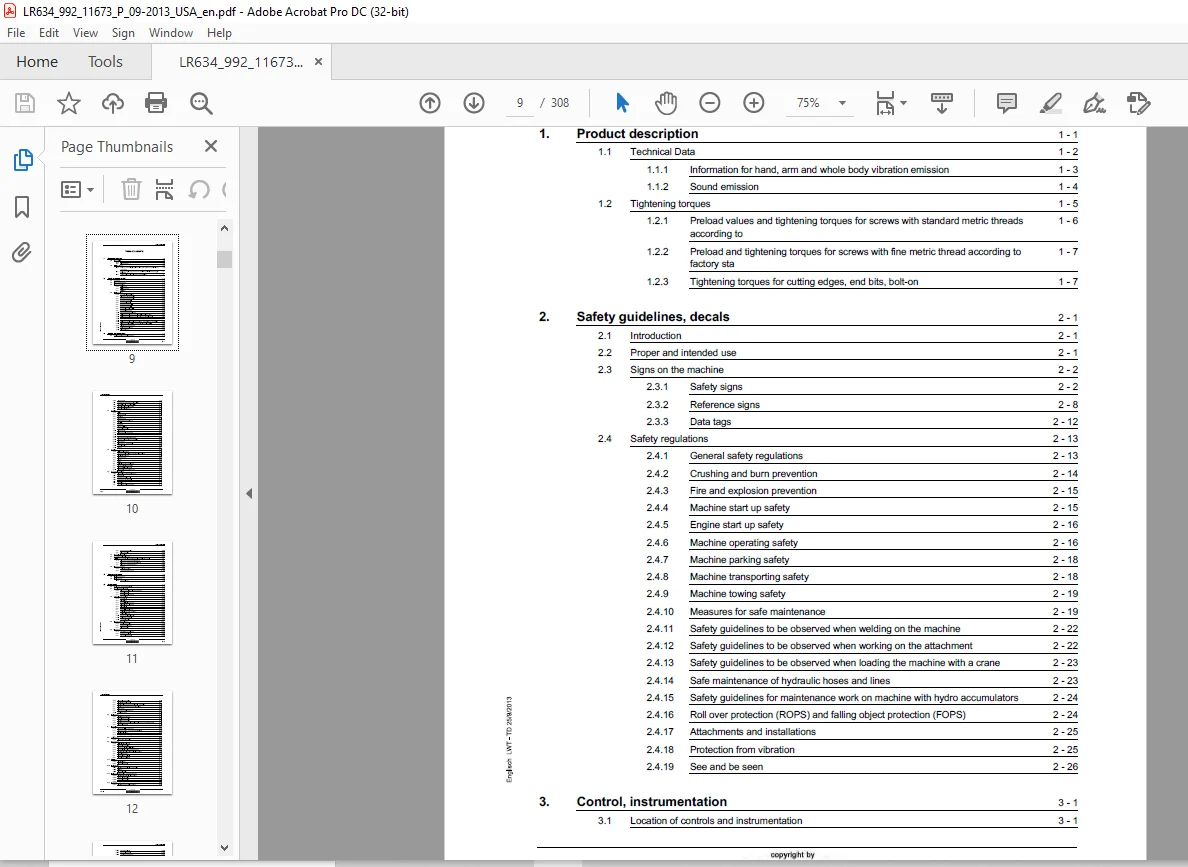Click the Print file icon
The height and width of the screenshot is (867, 1188).
coord(156,103)
